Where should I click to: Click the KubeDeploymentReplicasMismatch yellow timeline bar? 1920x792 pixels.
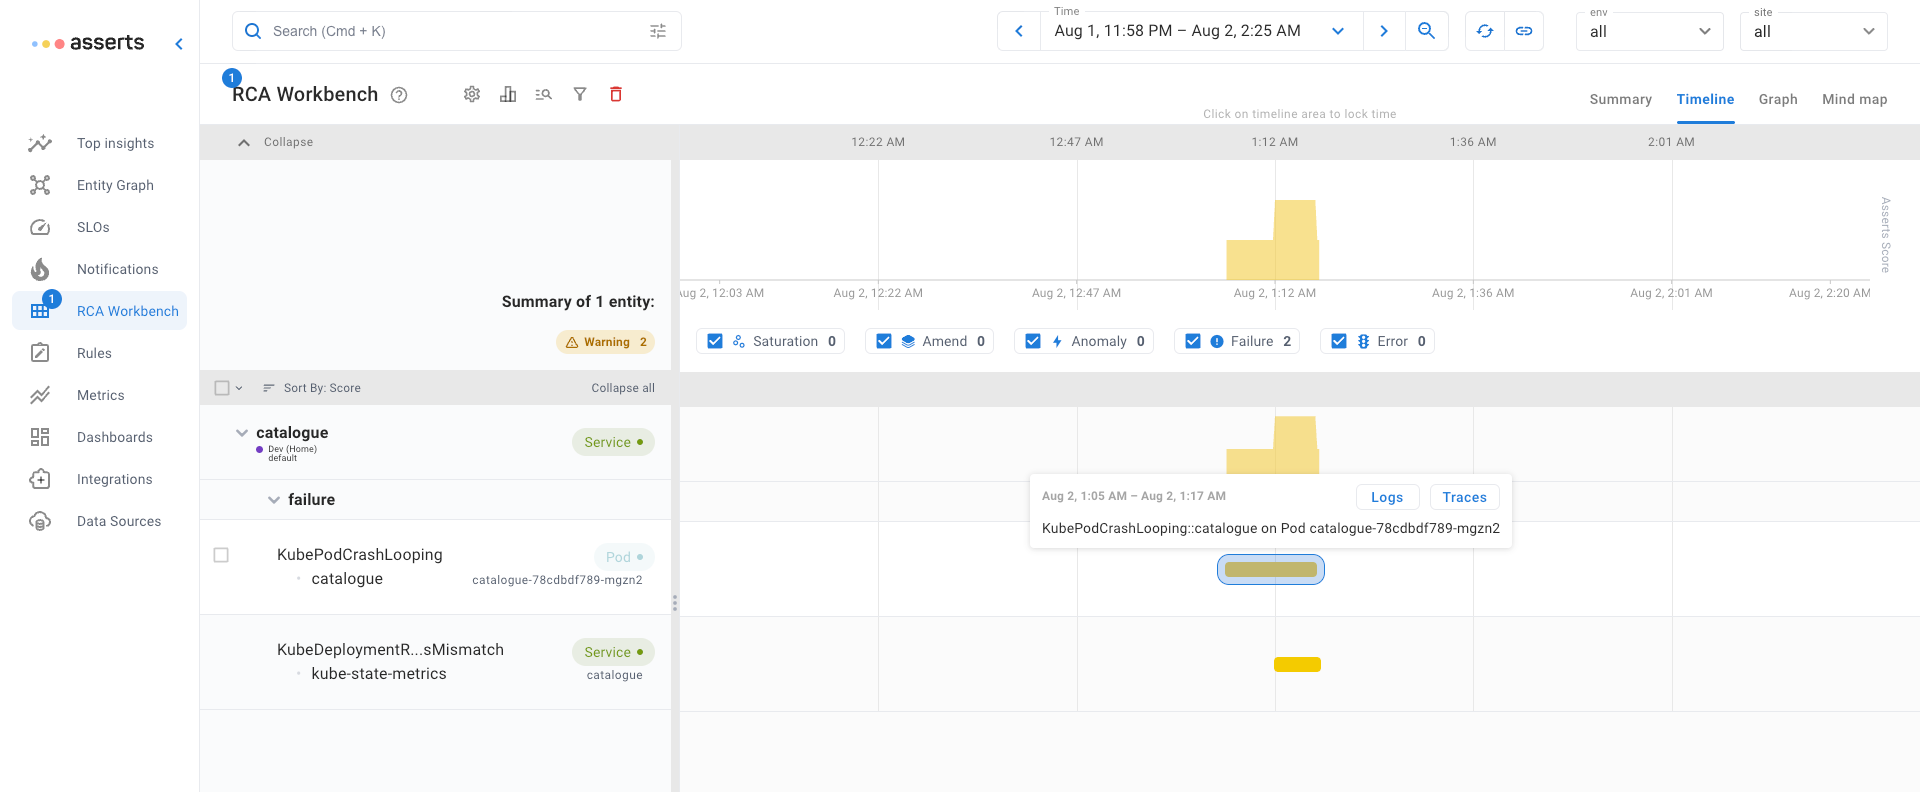click(1297, 665)
